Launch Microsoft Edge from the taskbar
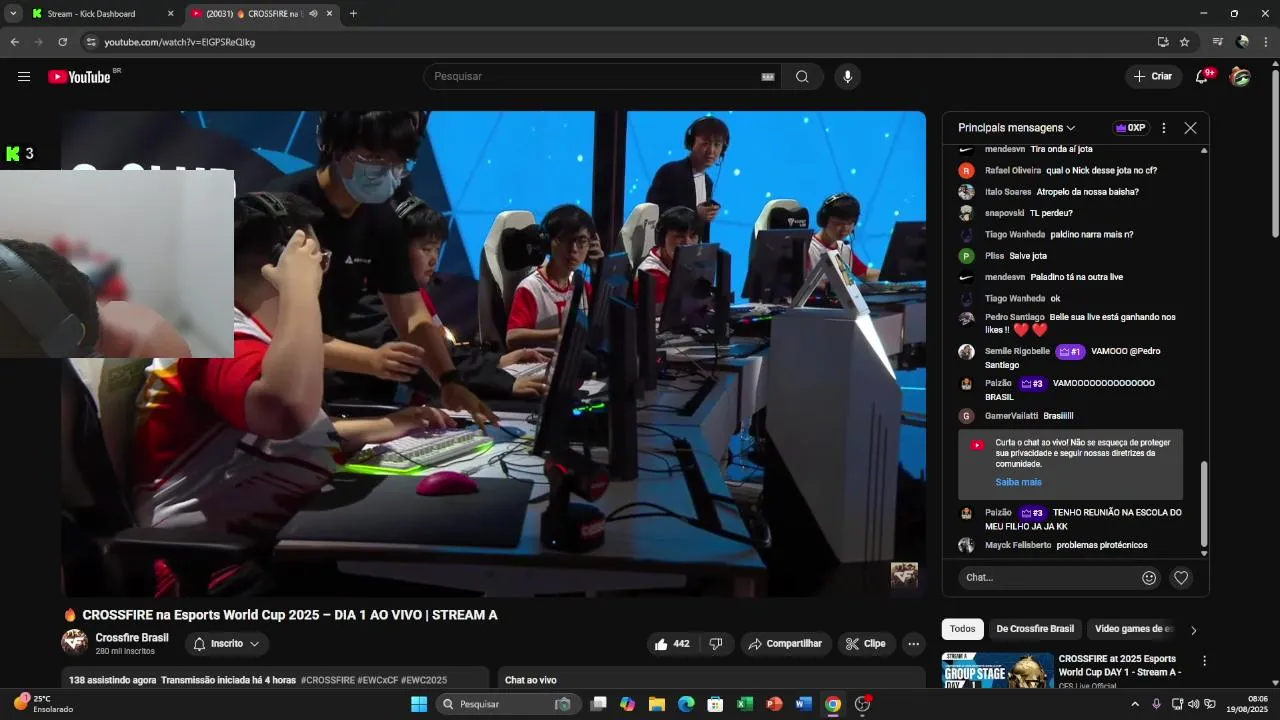 [686, 704]
